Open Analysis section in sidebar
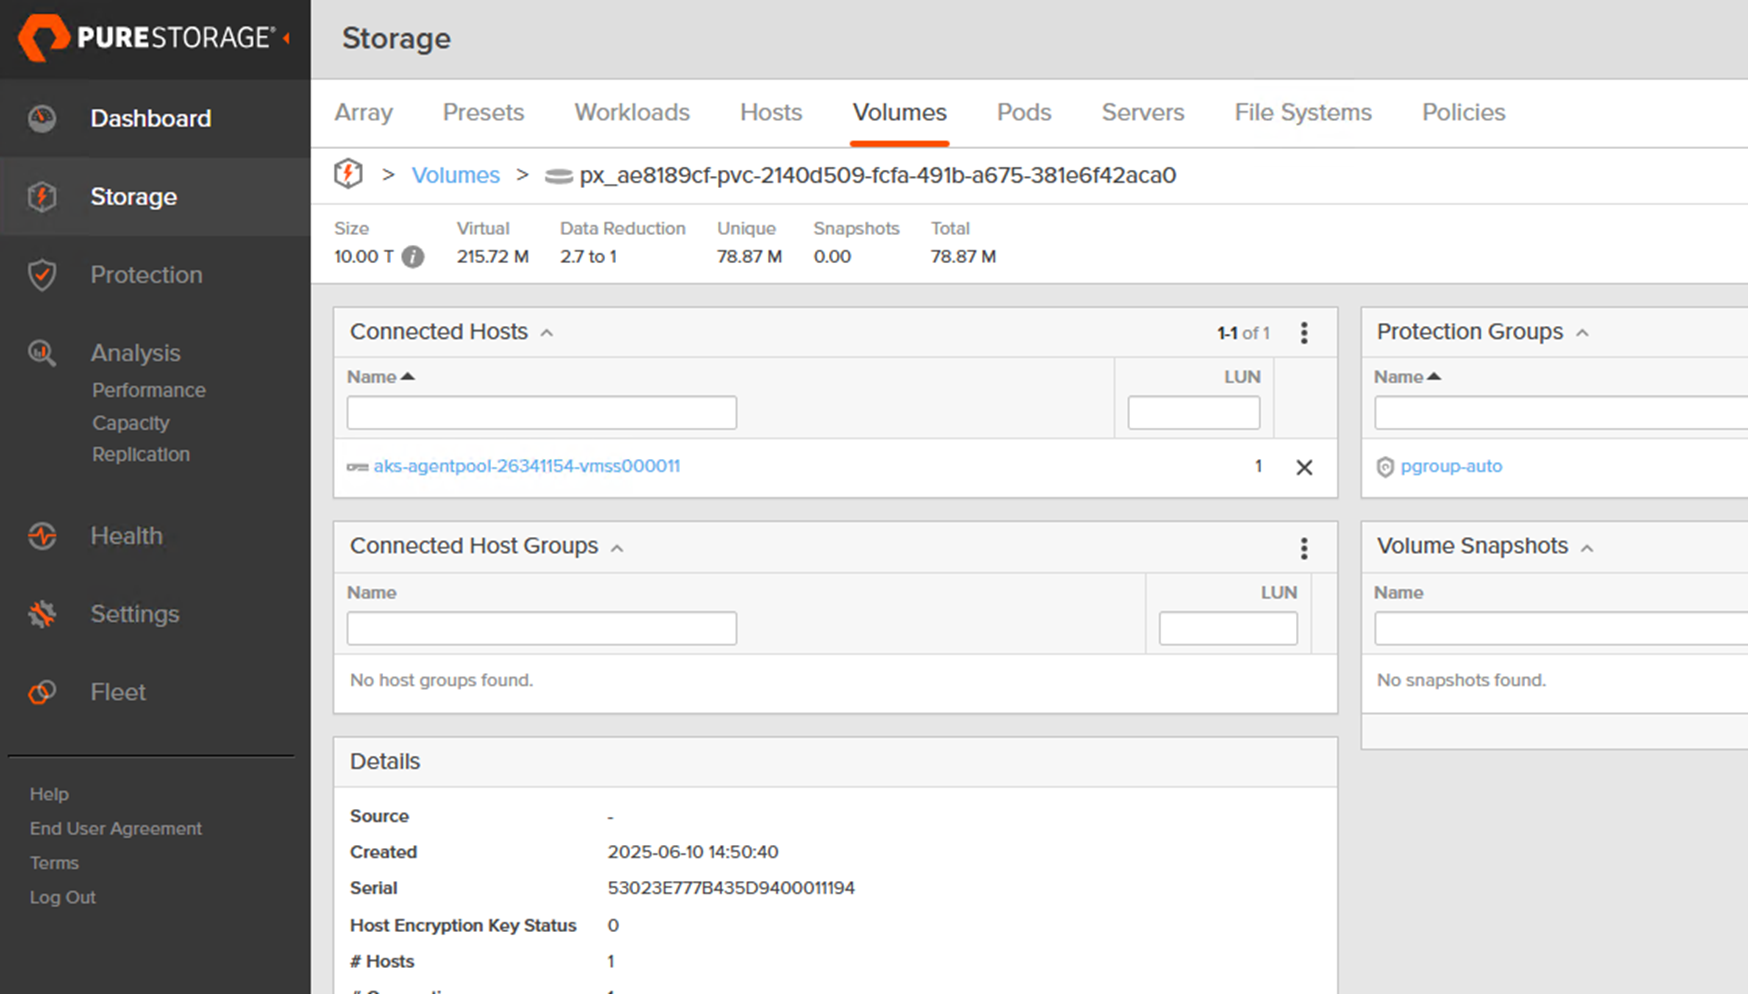Screen dimensions: 1748x994 (x=135, y=353)
